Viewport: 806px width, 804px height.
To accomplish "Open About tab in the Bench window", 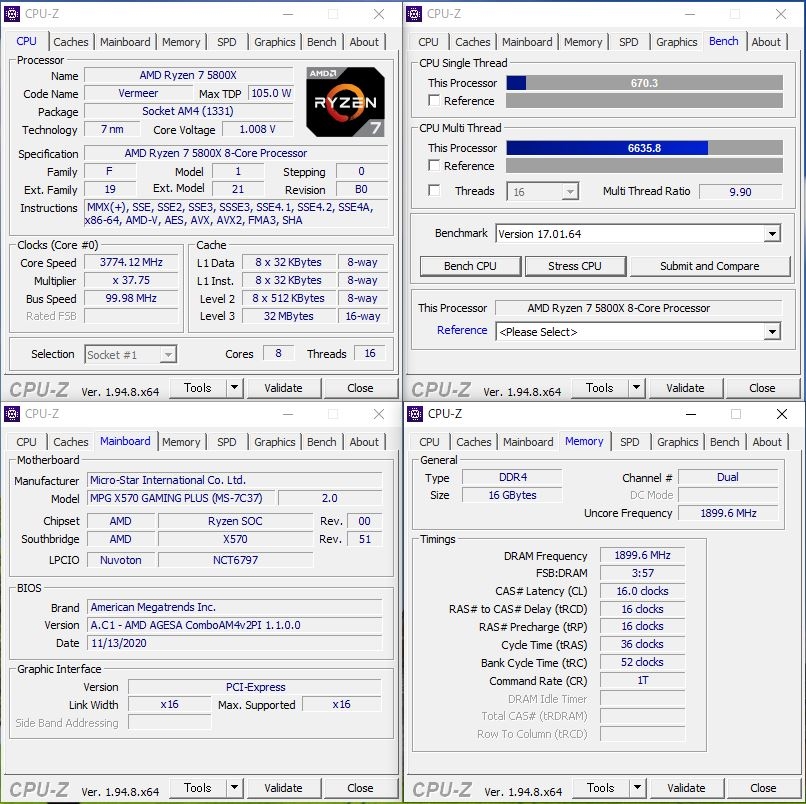I will pos(766,42).
